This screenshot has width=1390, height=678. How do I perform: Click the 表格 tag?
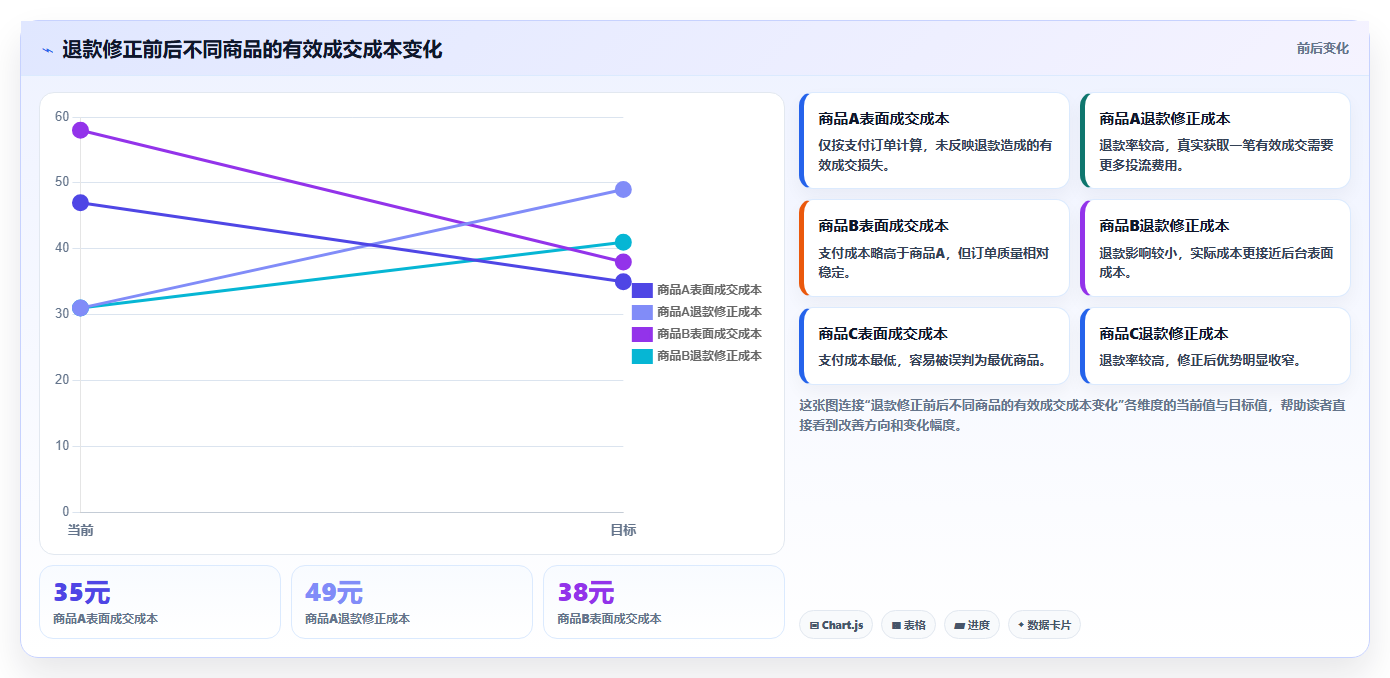908,625
